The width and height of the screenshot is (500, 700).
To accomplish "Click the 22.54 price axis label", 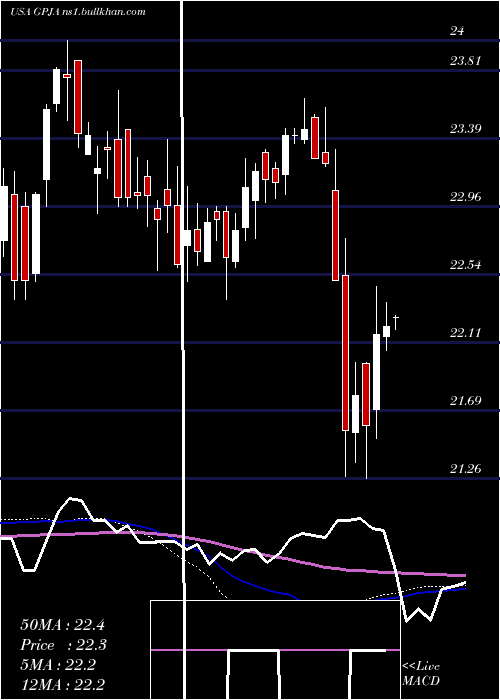I will [466, 265].
